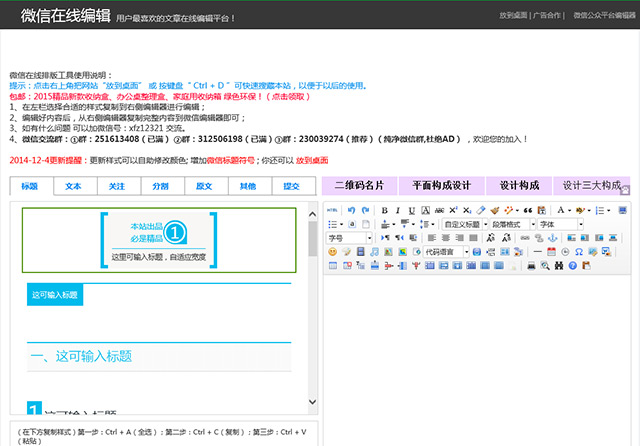Pick text color with the A swatch
This screenshot has height=446, width=640.
tap(560, 210)
